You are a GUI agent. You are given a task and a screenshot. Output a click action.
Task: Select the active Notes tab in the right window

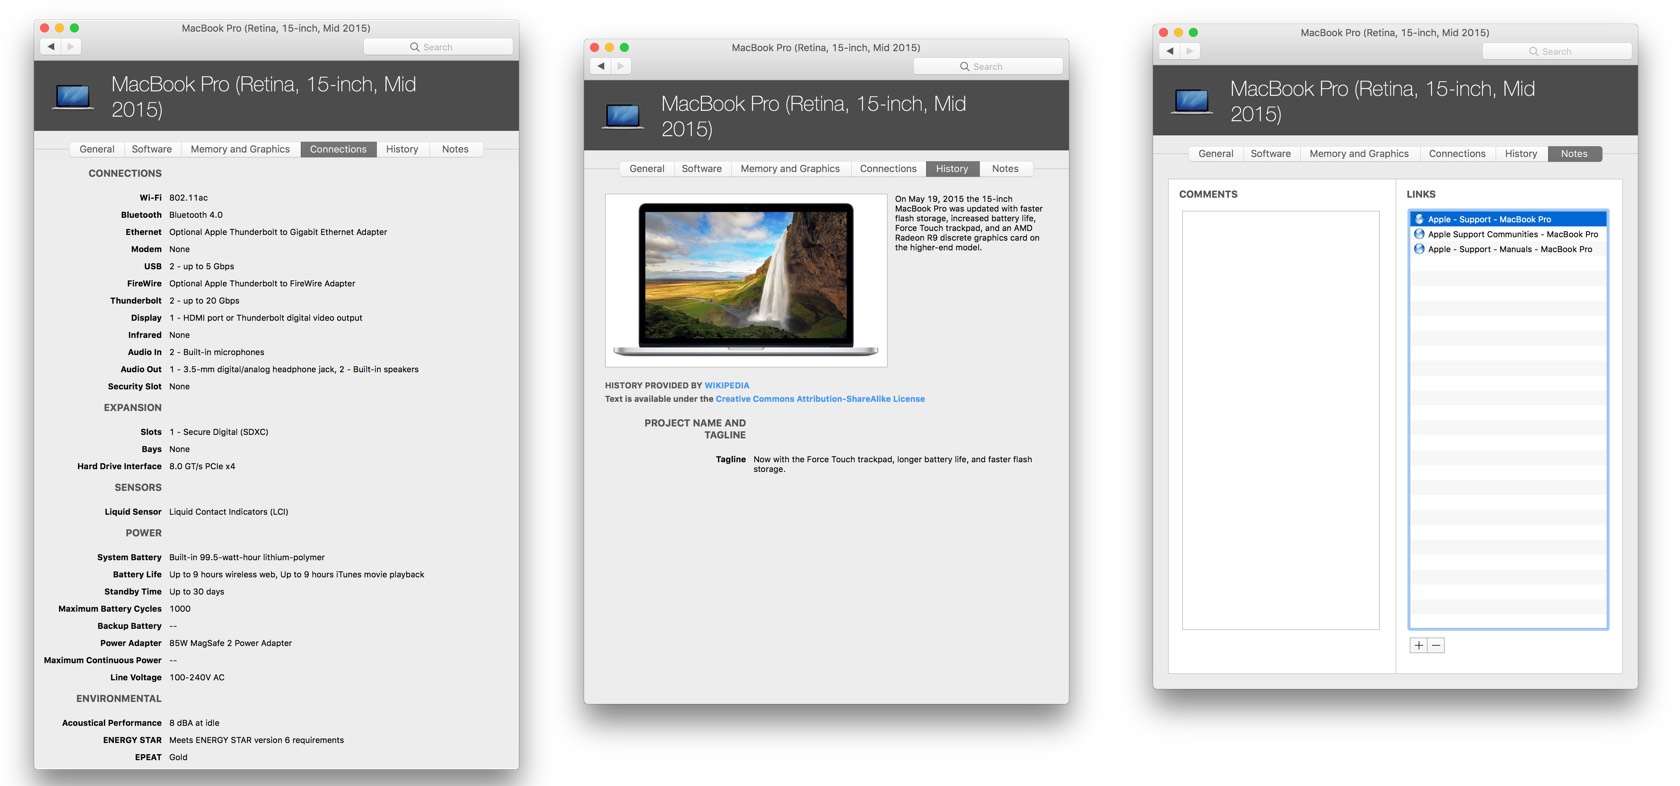tap(1574, 154)
